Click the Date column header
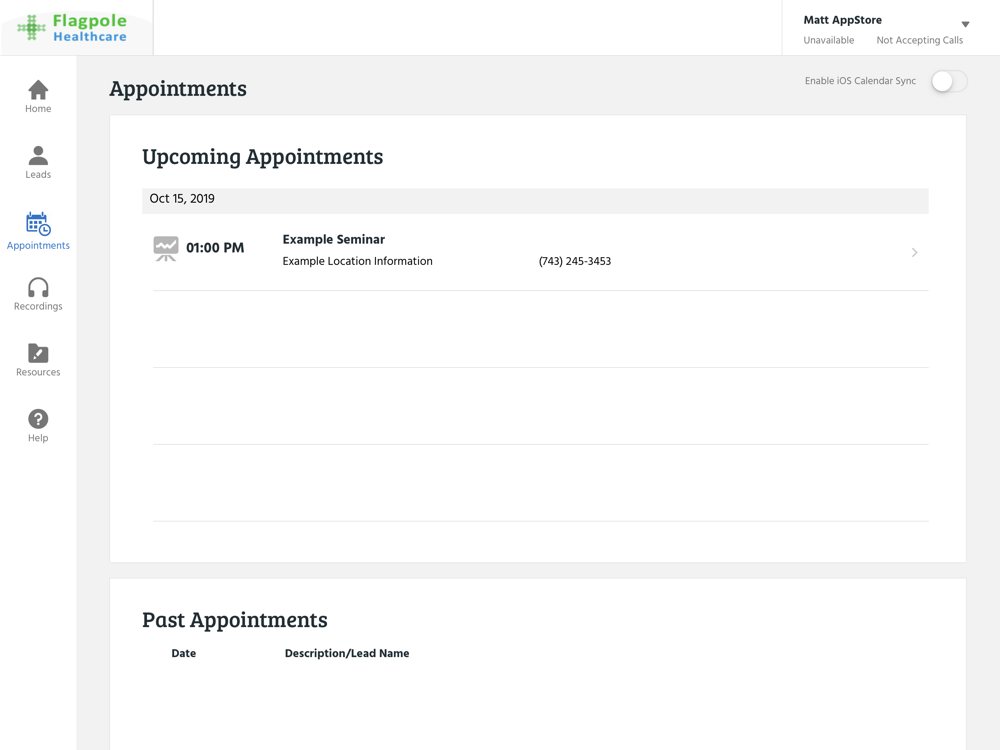Image resolution: width=1000 pixels, height=750 pixels. point(184,653)
